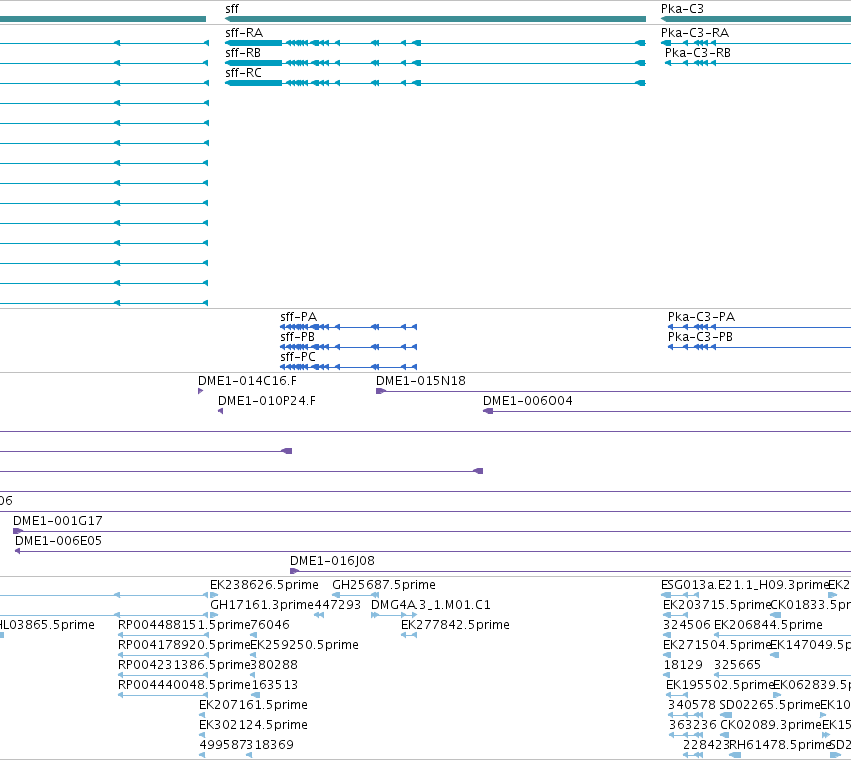Select the sff-RA transcript label

pyautogui.click(x=244, y=33)
